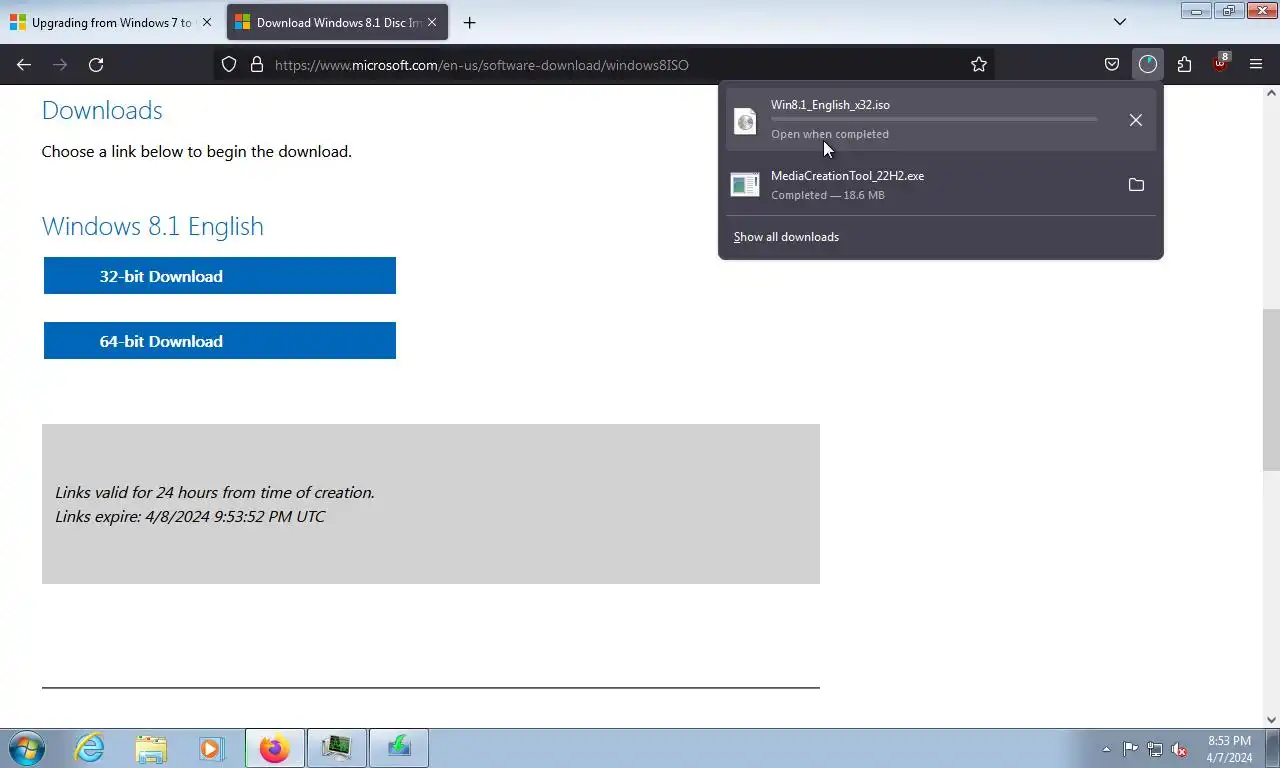Click the Downloads heading

[x=102, y=110]
